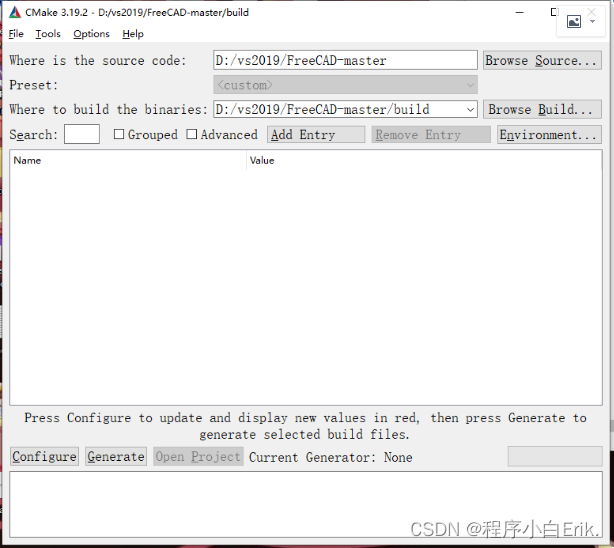This screenshot has height=548, width=614.
Task: Click the Add Entry button
Action: coord(316,135)
